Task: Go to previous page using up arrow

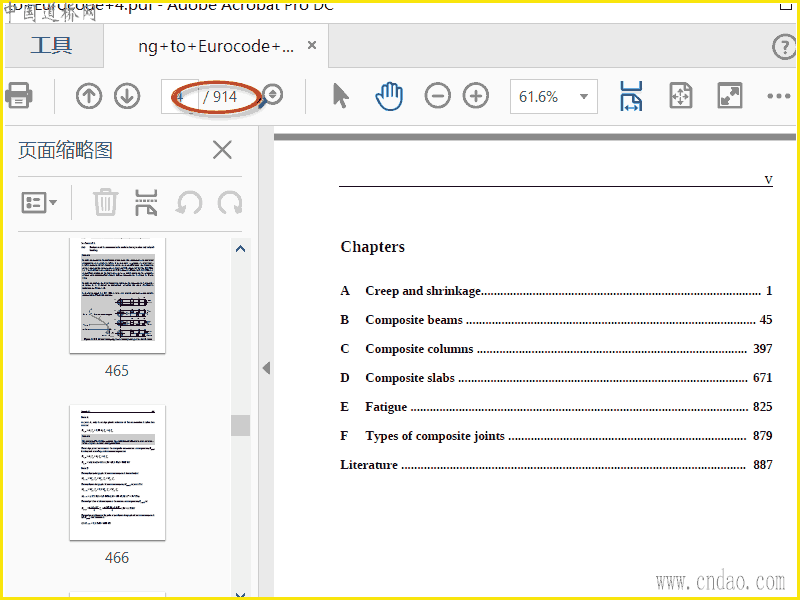Action: (89, 96)
